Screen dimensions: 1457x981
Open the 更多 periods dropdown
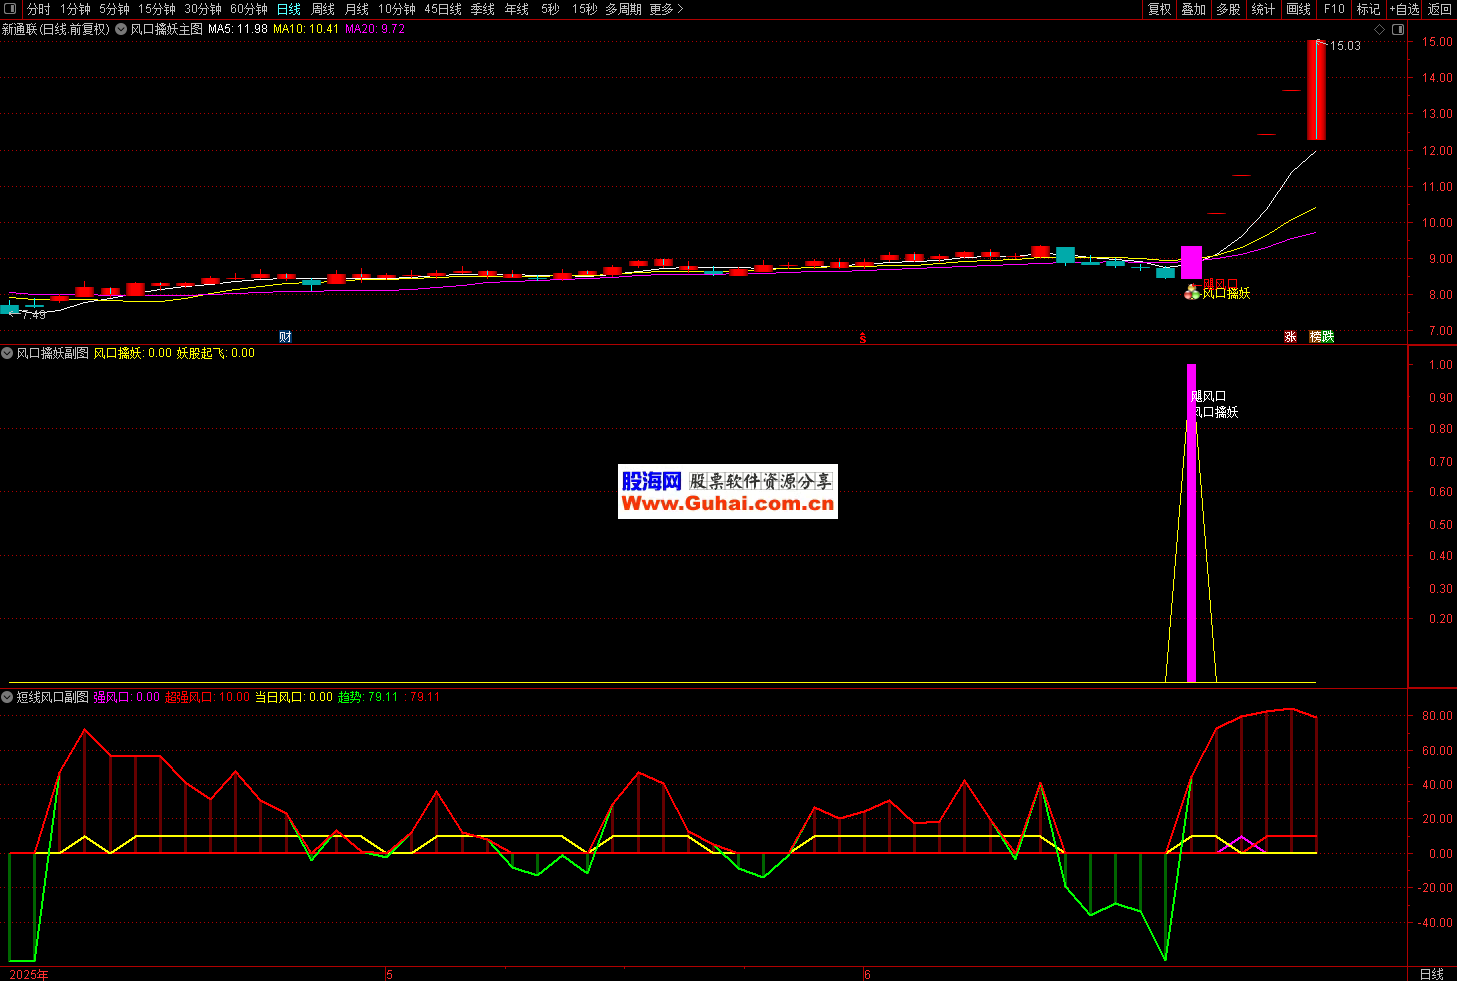[x=666, y=9]
